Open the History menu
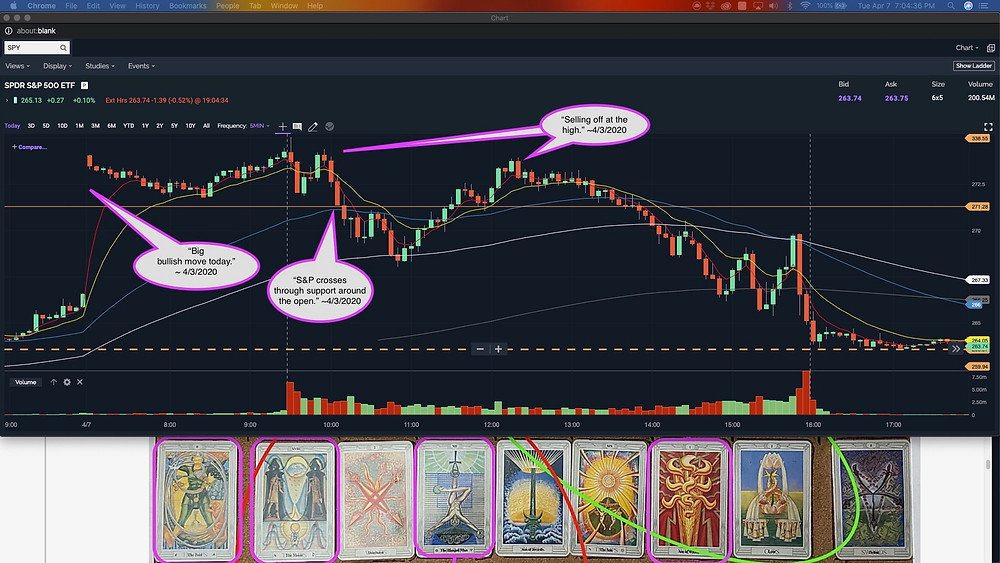 [147, 6]
